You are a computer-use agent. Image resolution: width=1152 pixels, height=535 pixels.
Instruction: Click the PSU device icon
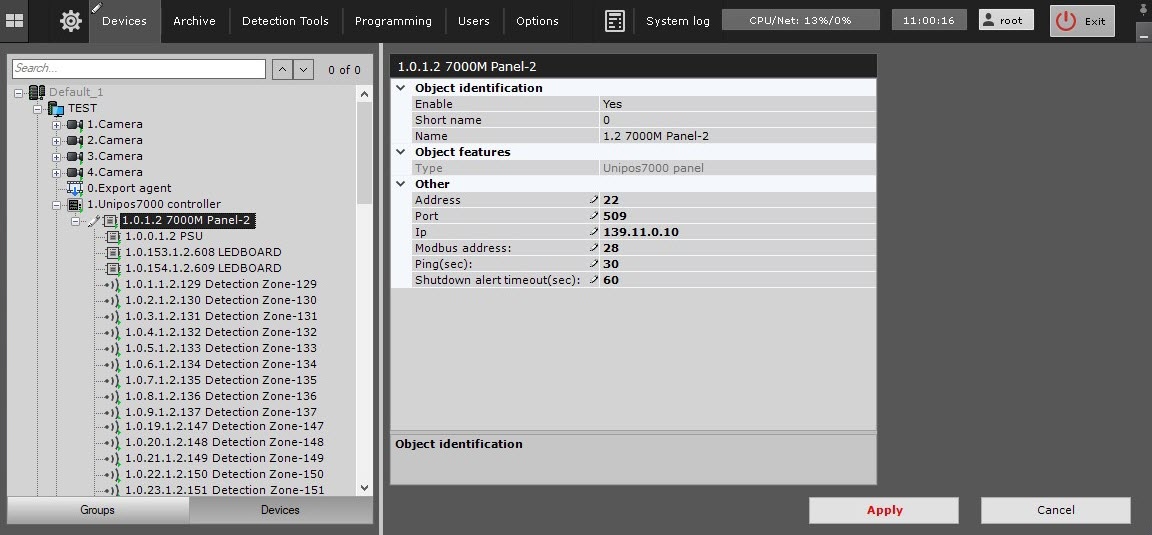(112, 236)
